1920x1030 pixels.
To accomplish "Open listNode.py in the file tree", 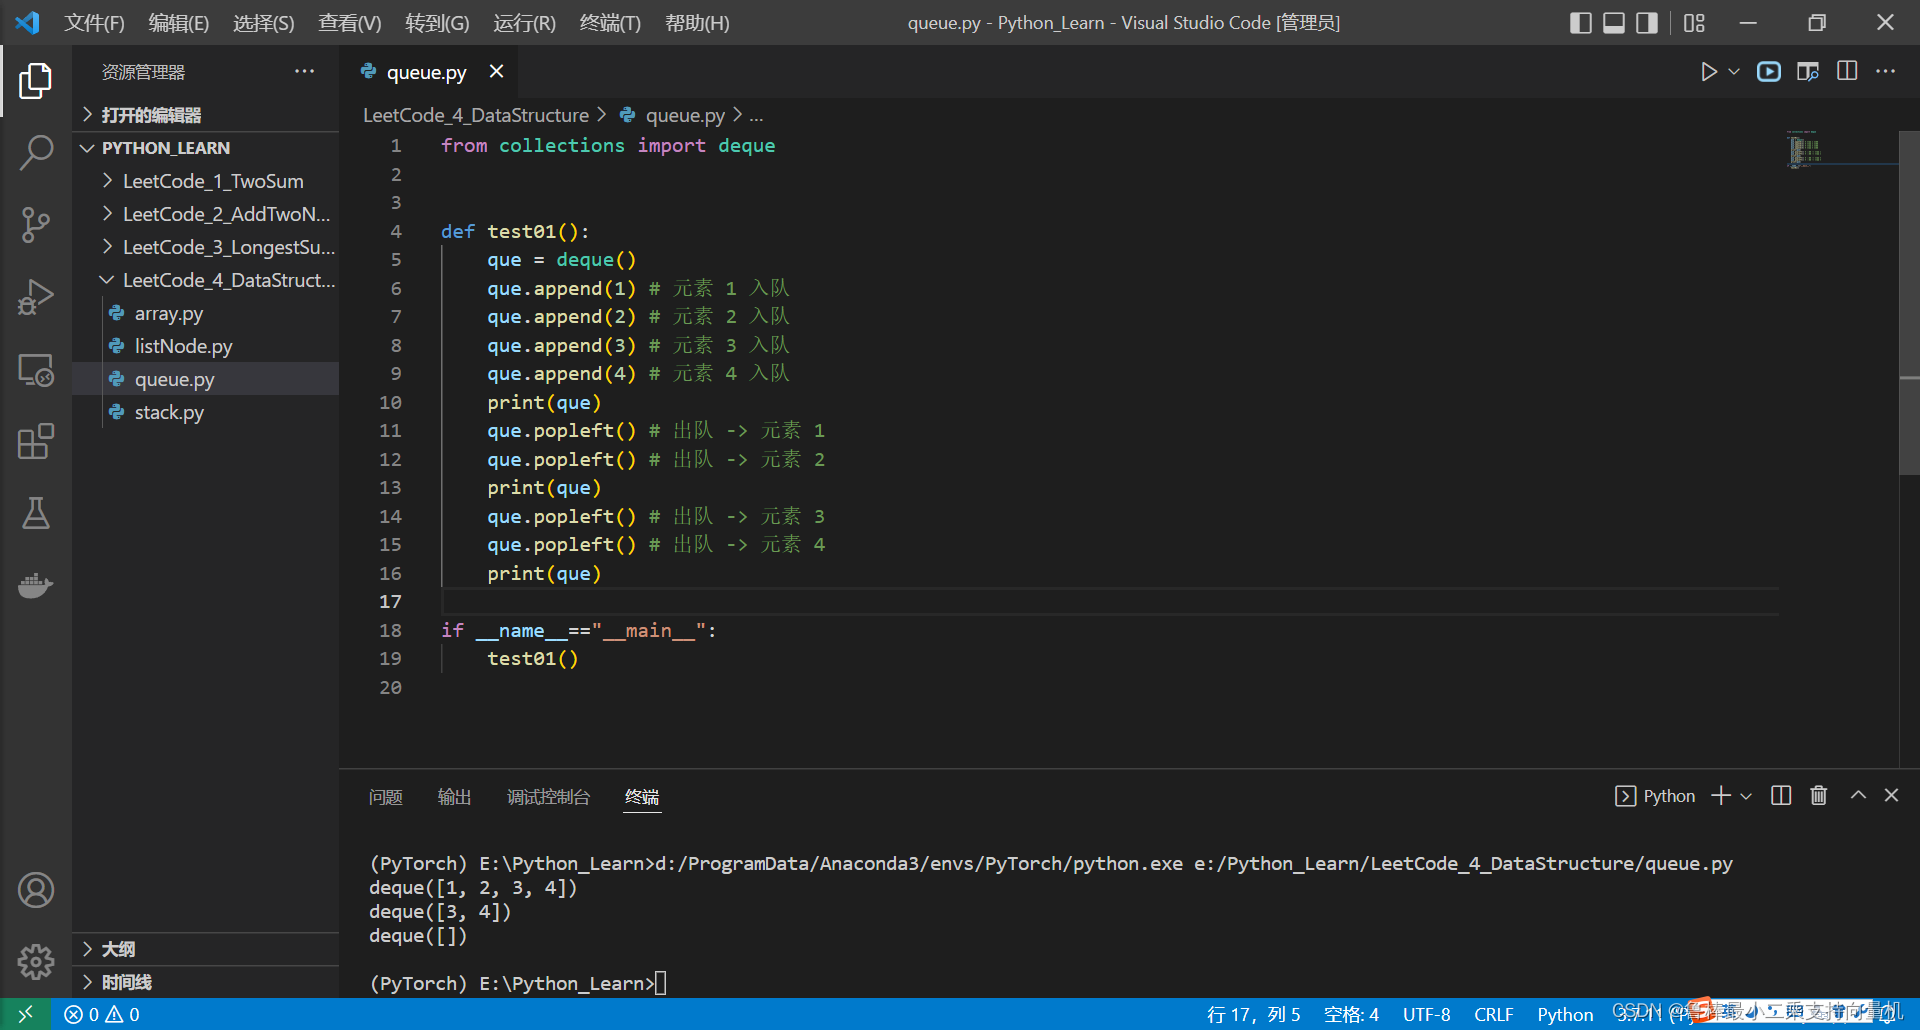I will pyautogui.click(x=206, y=346).
